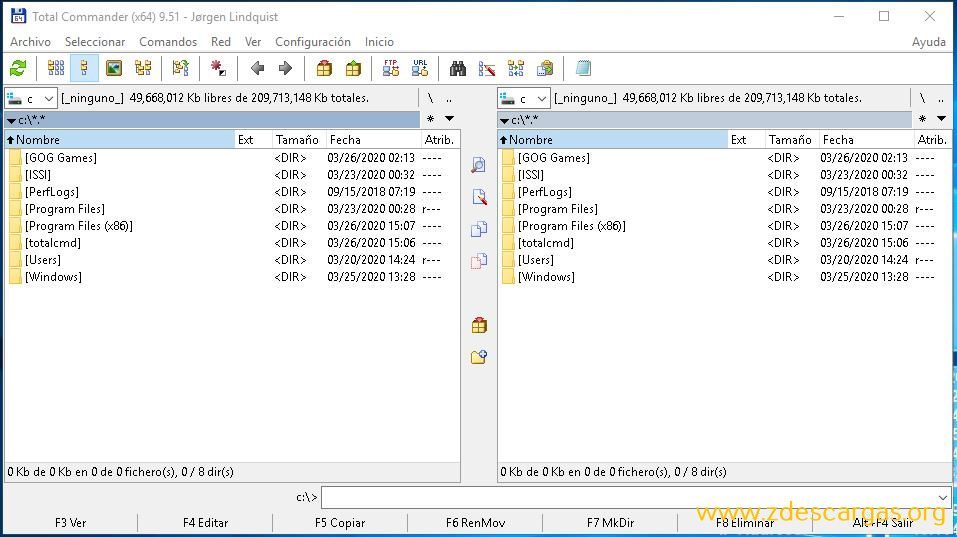This screenshot has height=537, width=957.
Task: Go forward with the right arrow icon
Action: click(285, 68)
